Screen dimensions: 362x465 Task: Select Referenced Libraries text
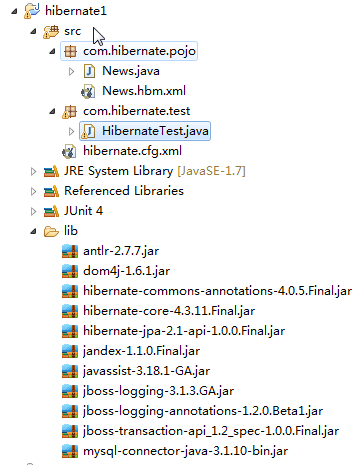(x=124, y=191)
